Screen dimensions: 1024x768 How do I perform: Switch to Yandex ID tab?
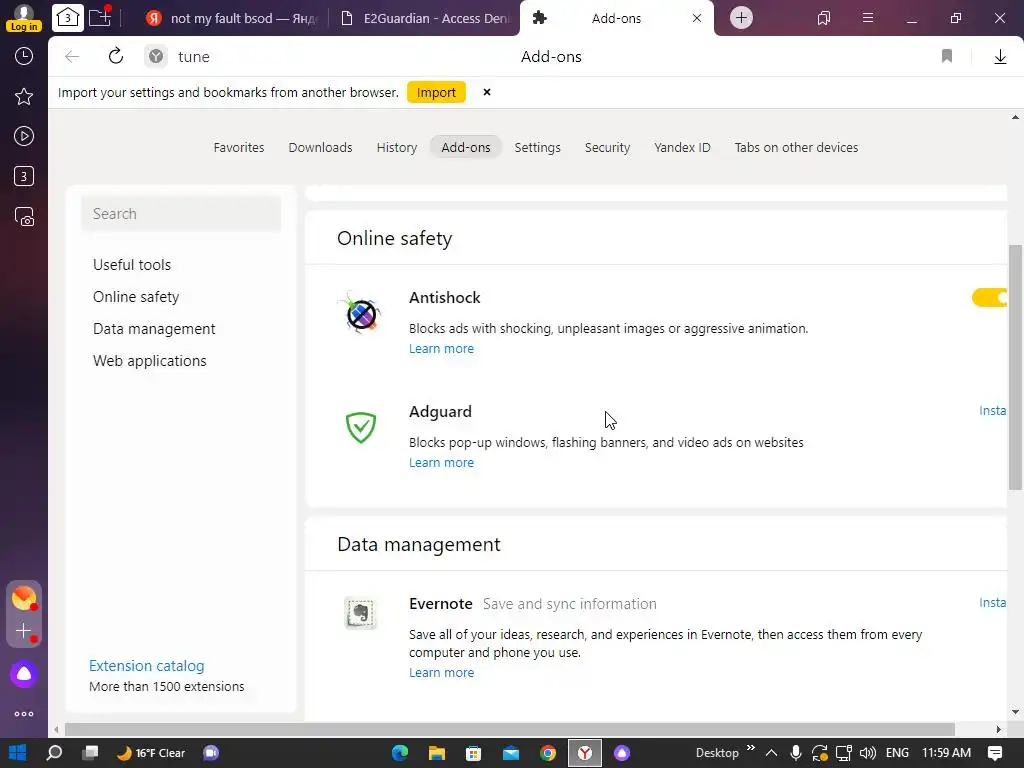click(x=682, y=148)
